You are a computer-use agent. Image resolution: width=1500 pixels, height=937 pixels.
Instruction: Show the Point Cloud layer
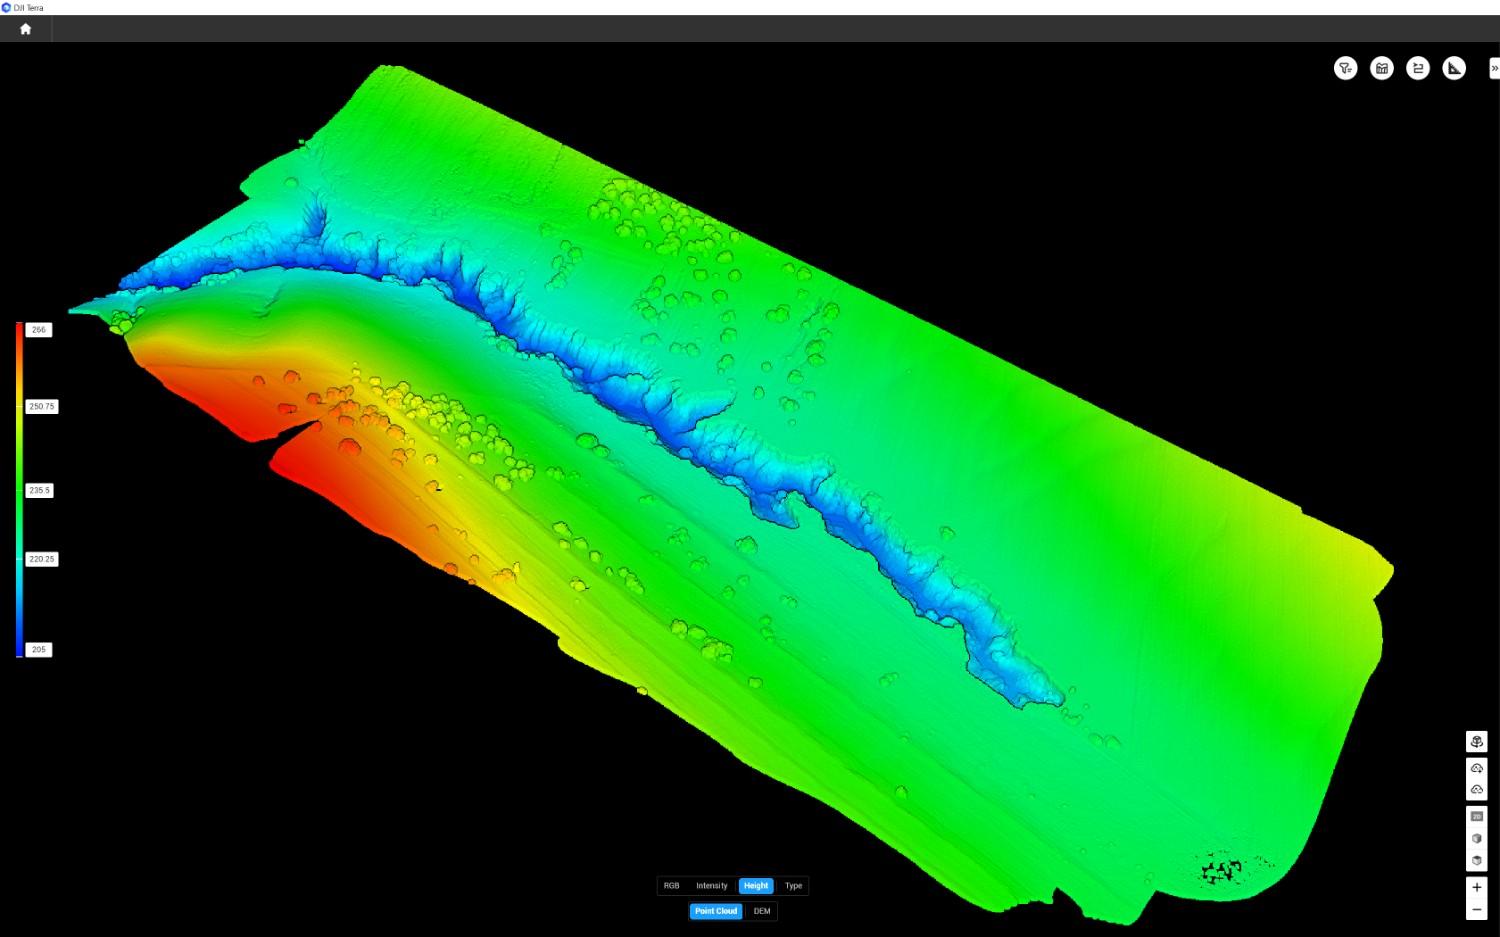(716, 911)
